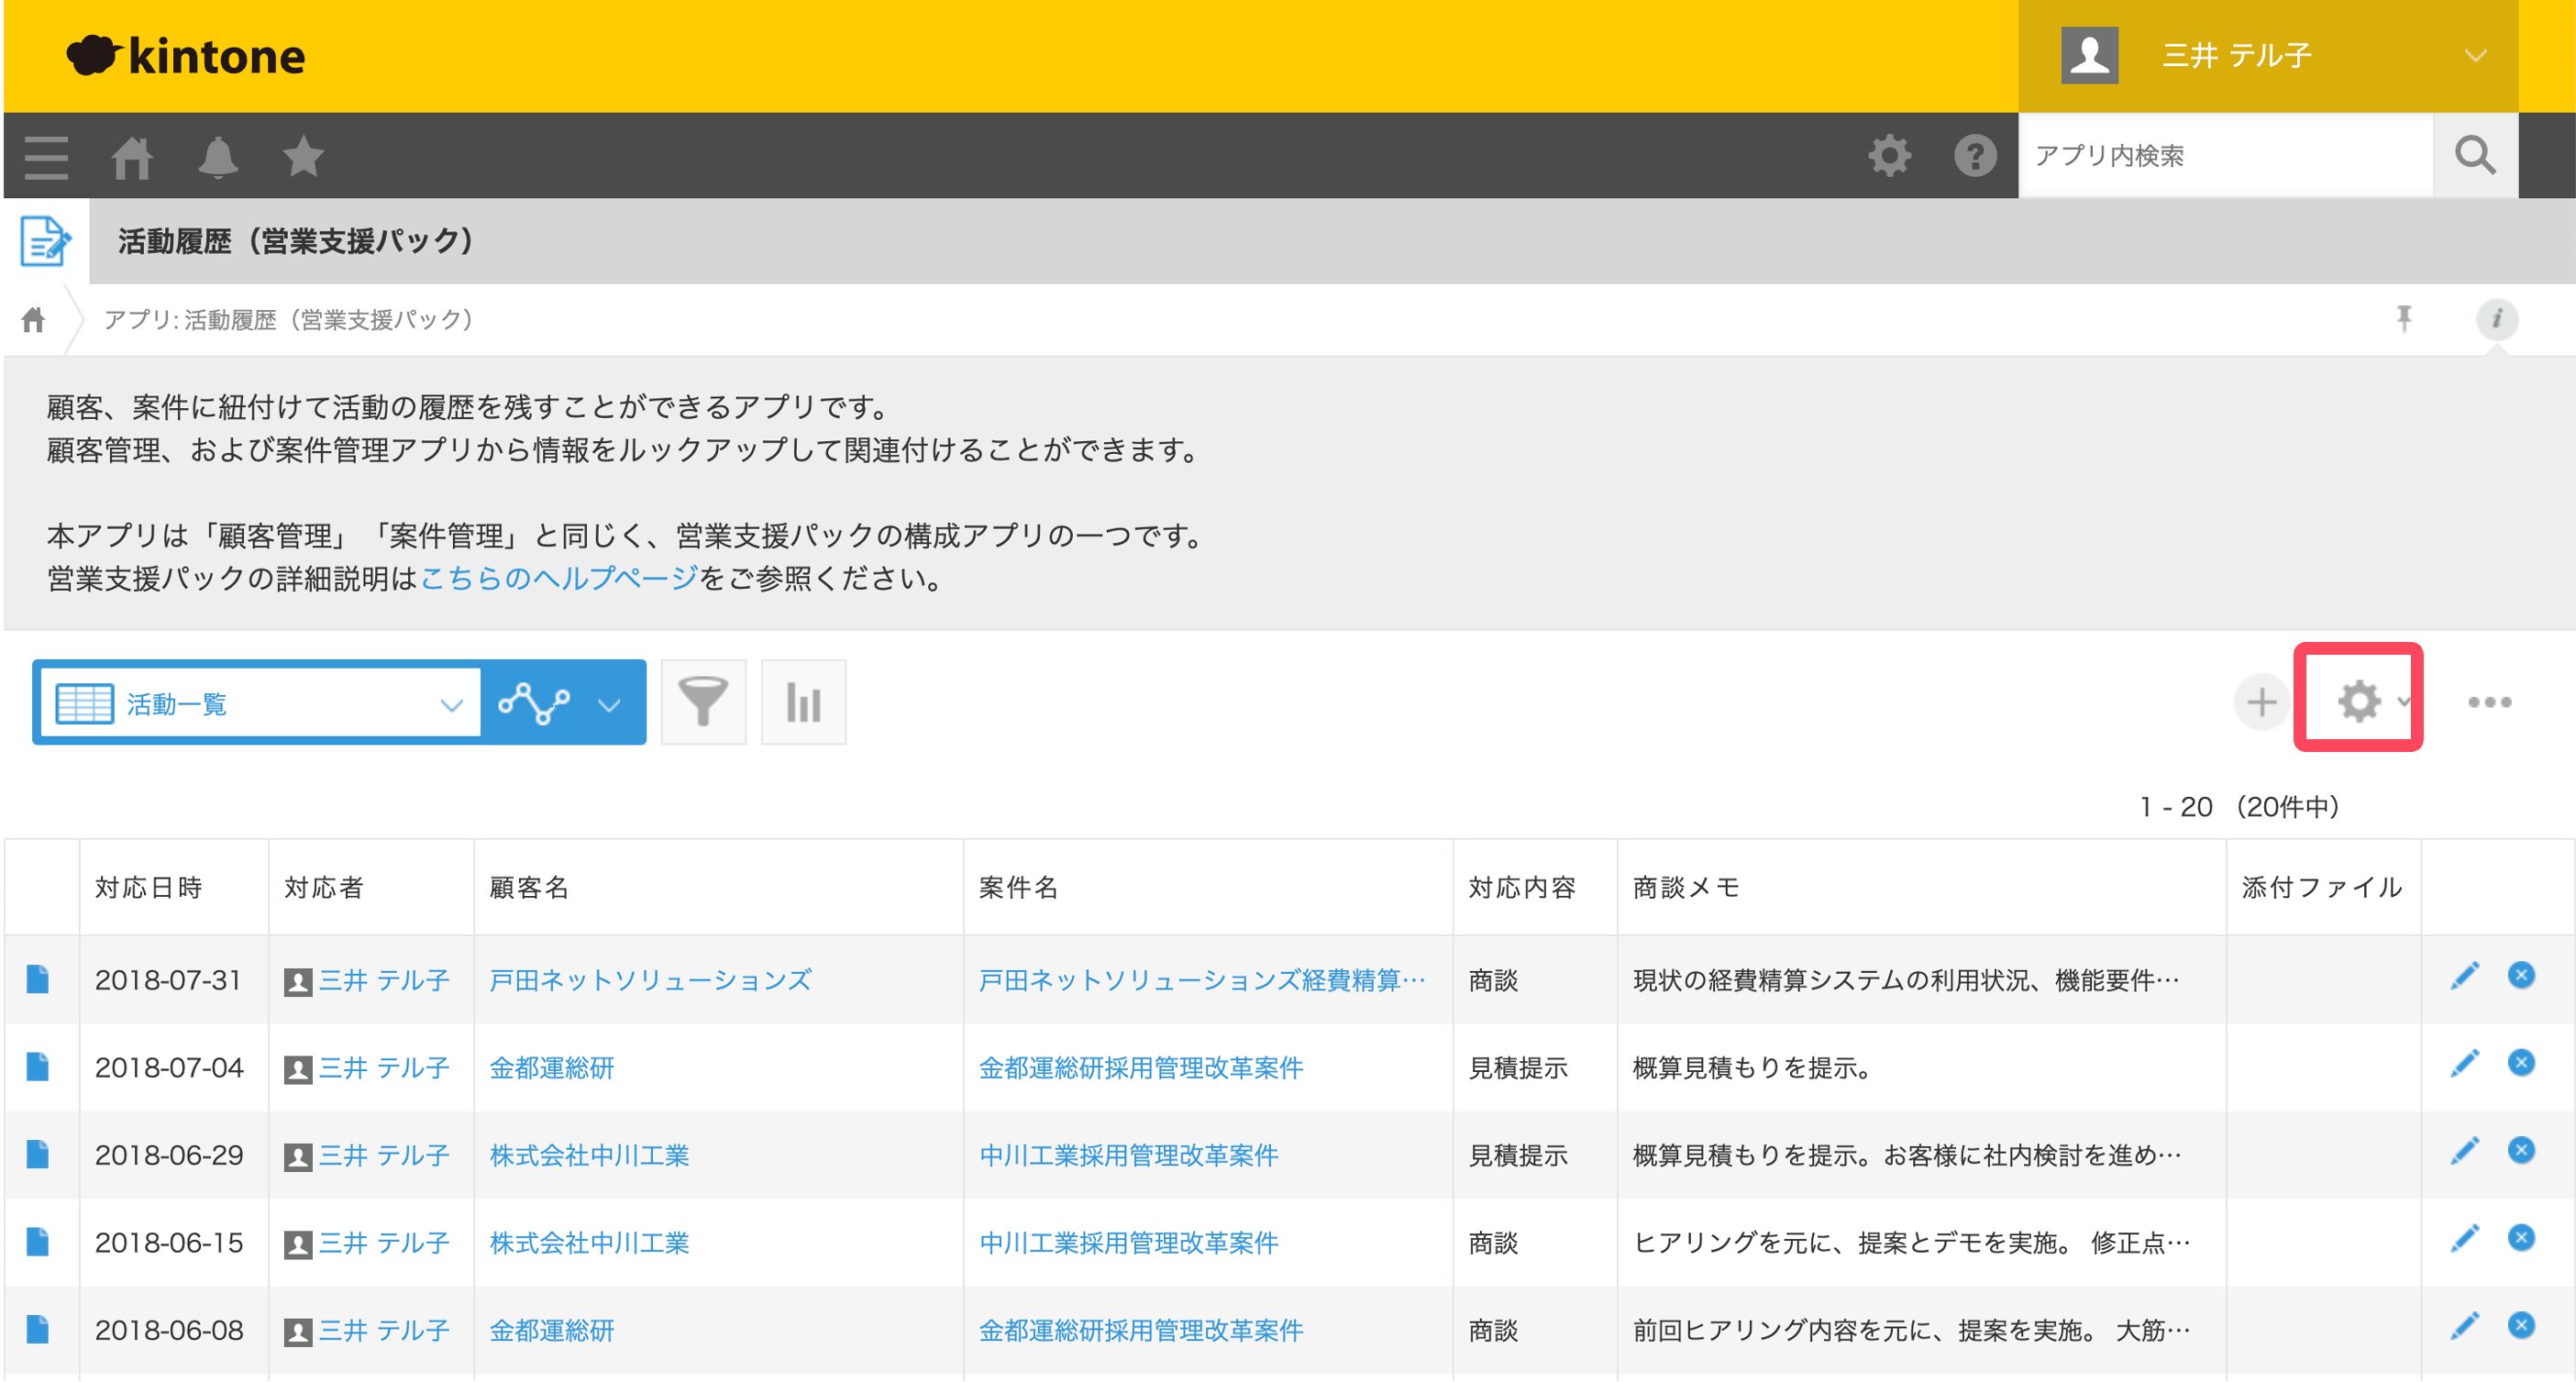Open 戸田ネットソリューションズ customer link

click(x=650, y=980)
